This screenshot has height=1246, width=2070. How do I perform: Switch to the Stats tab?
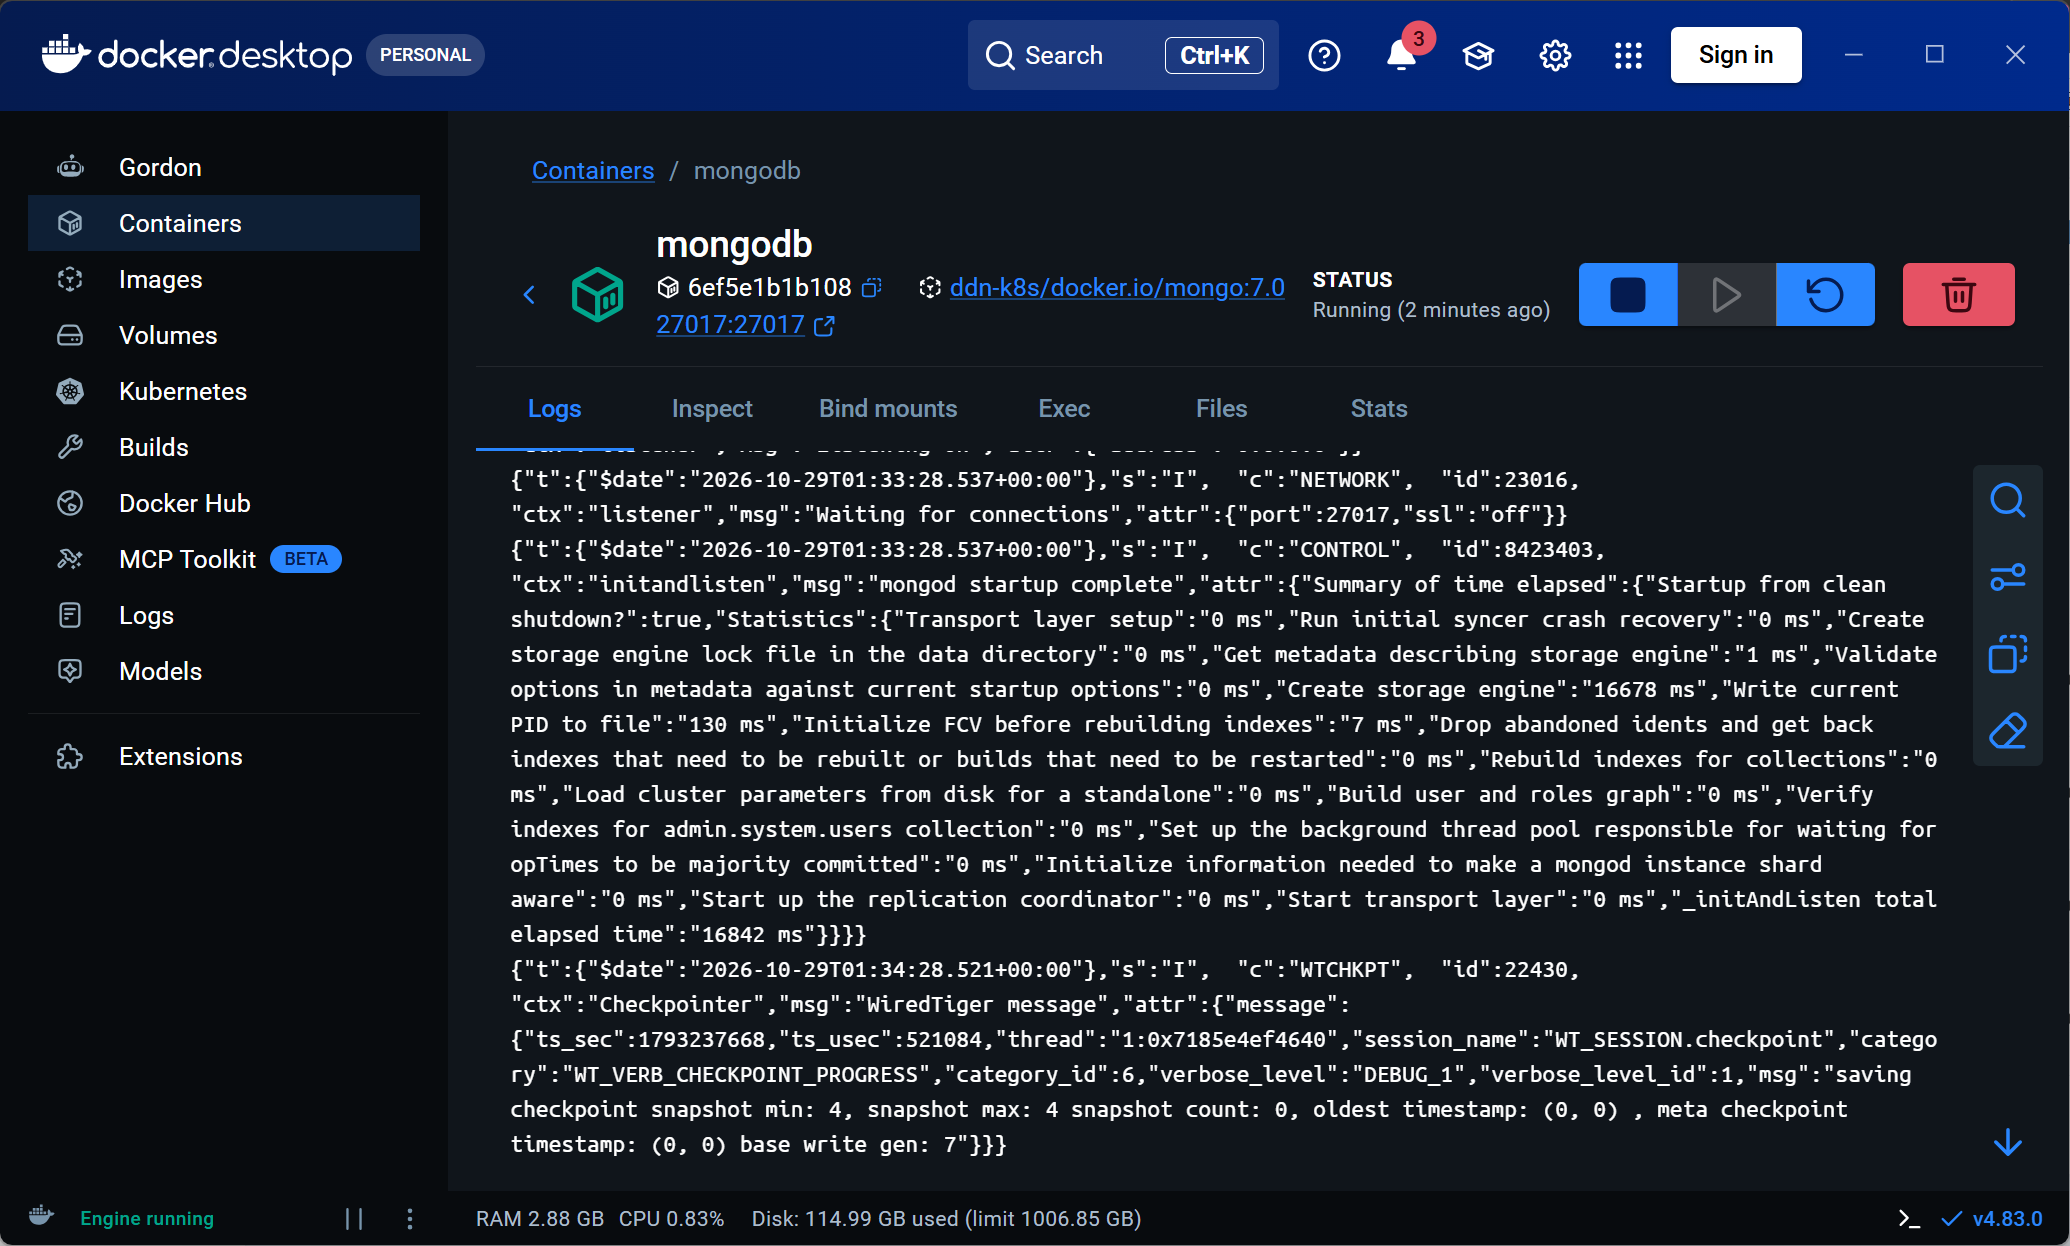1379,408
